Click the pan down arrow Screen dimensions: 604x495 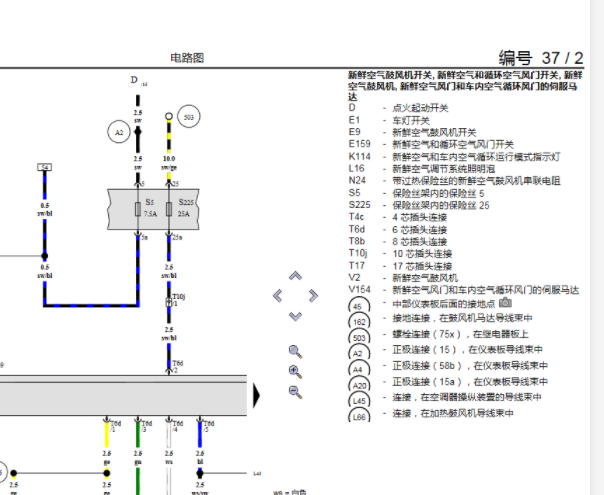(295, 316)
